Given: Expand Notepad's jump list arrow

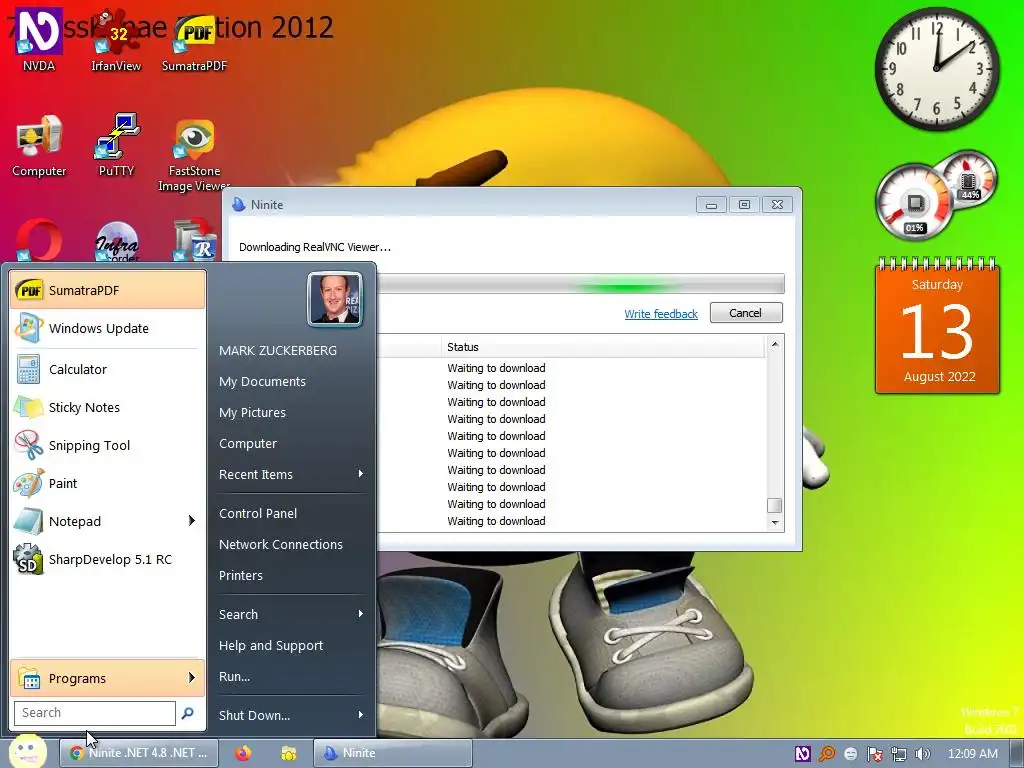Looking at the screenshot, I should click(x=191, y=520).
